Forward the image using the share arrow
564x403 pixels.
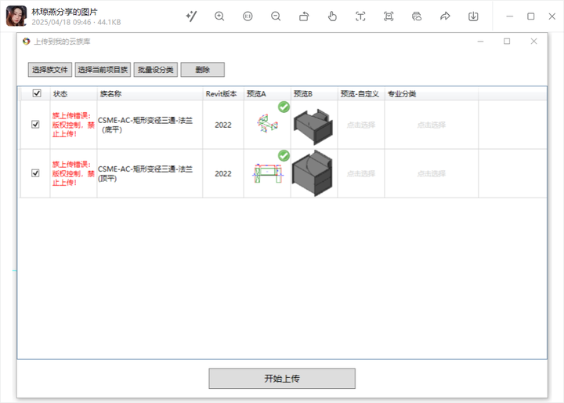(x=445, y=16)
